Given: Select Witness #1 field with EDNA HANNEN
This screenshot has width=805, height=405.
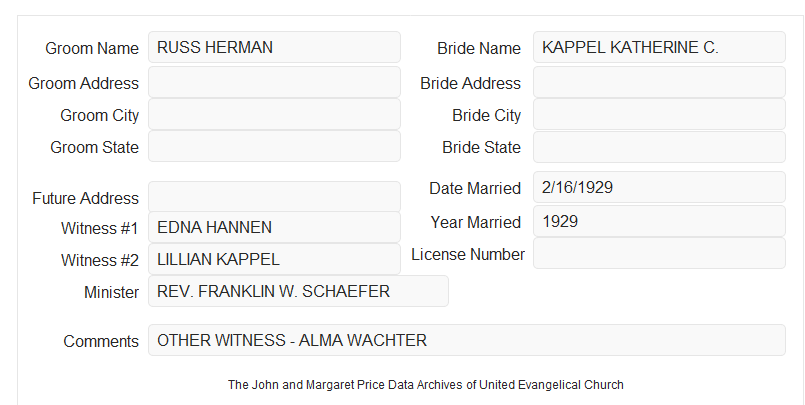Looking at the screenshot, I should (x=274, y=227).
